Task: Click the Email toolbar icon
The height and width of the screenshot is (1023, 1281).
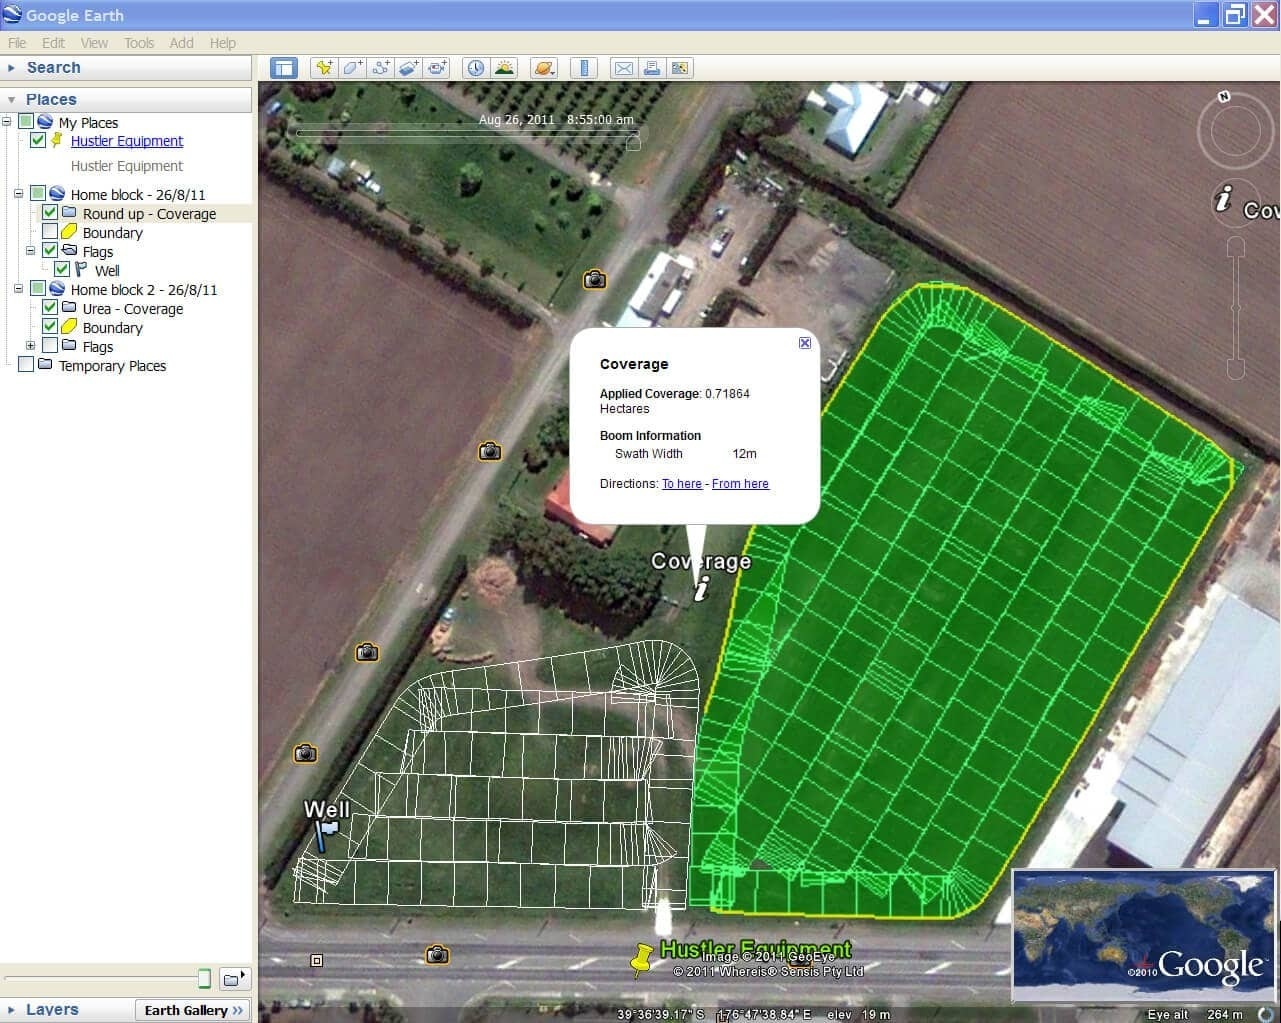Action: [x=624, y=68]
